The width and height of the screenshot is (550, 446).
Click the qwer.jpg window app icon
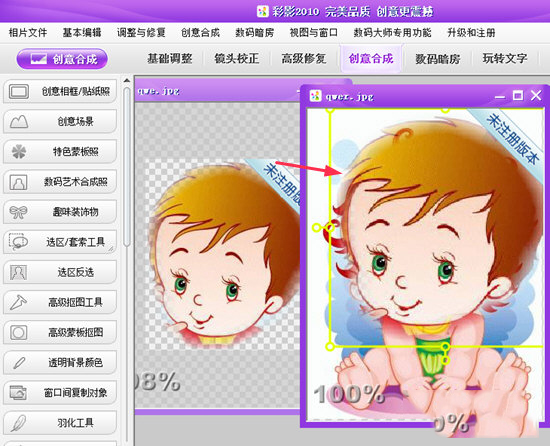click(315, 96)
